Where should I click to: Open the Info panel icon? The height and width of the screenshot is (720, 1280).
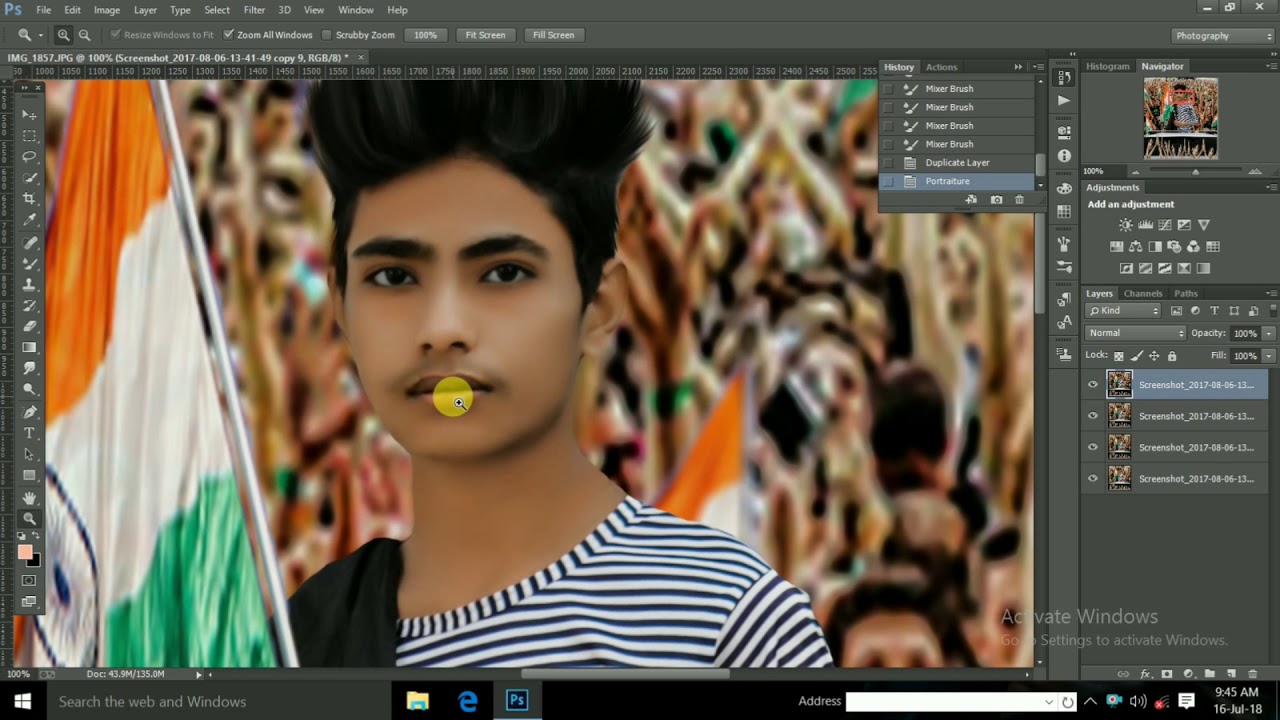click(x=1064, y=156)
